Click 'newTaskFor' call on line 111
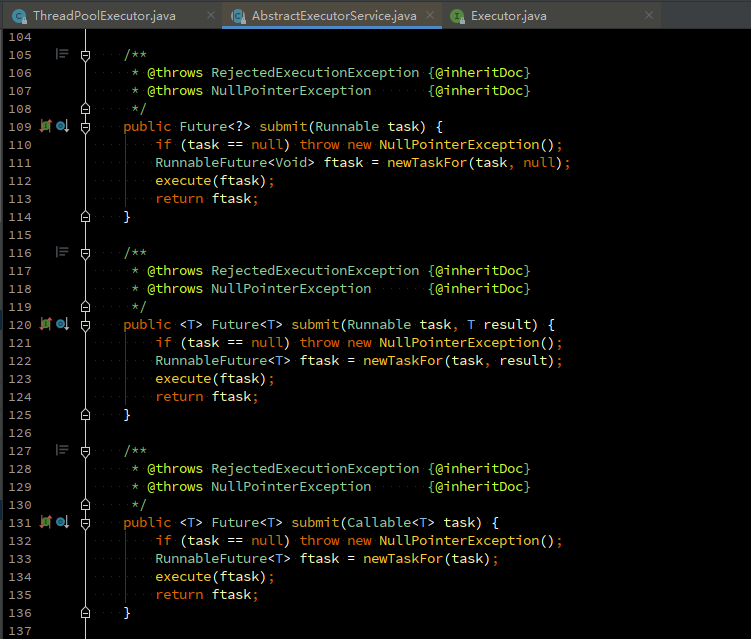 pyautogui.click(x=427, y=162)
